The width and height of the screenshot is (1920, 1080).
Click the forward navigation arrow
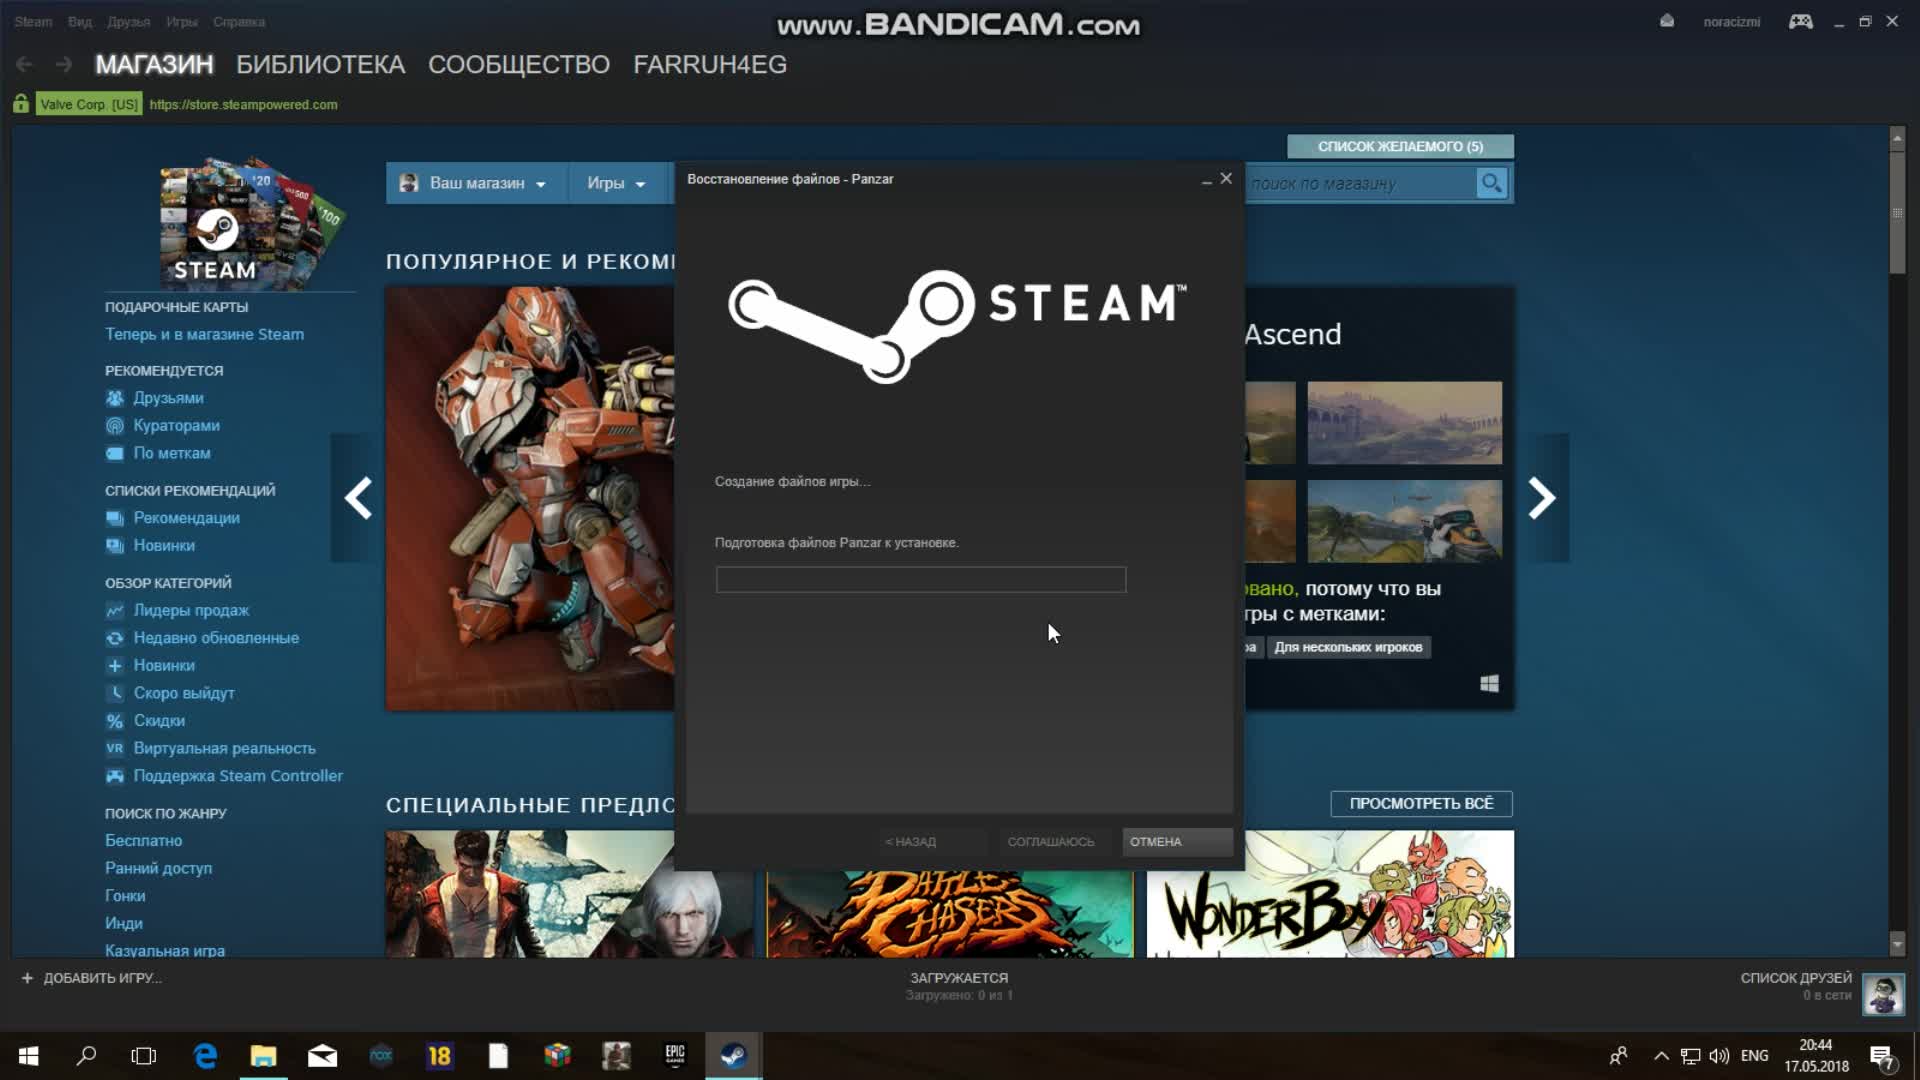(x=63, y=64)
